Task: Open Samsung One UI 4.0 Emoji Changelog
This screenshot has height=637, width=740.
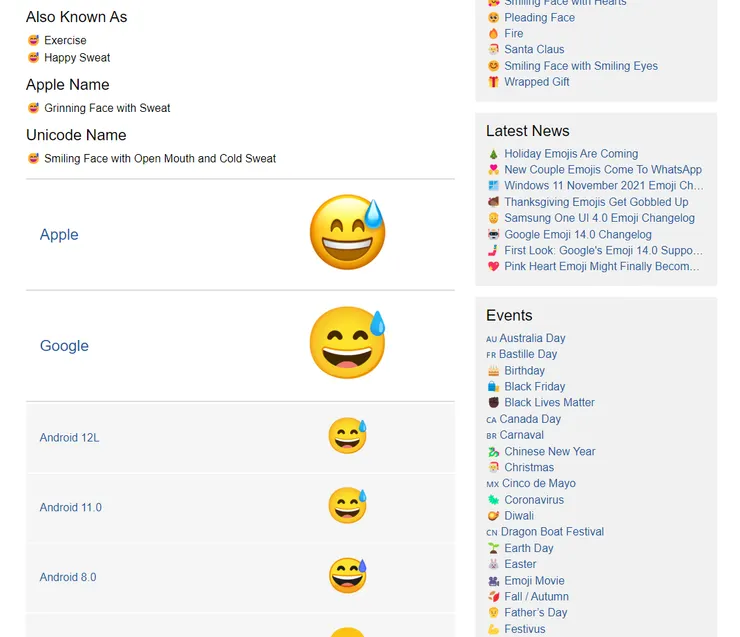Action: click(599, 218)
